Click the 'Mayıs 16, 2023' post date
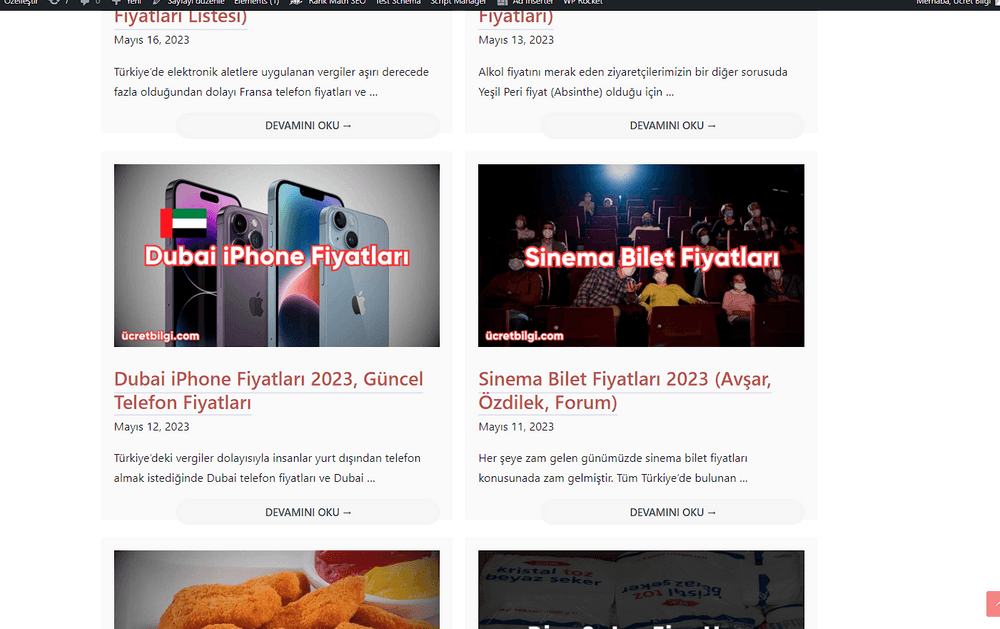1000x629 pixels. tap(152, 40)
